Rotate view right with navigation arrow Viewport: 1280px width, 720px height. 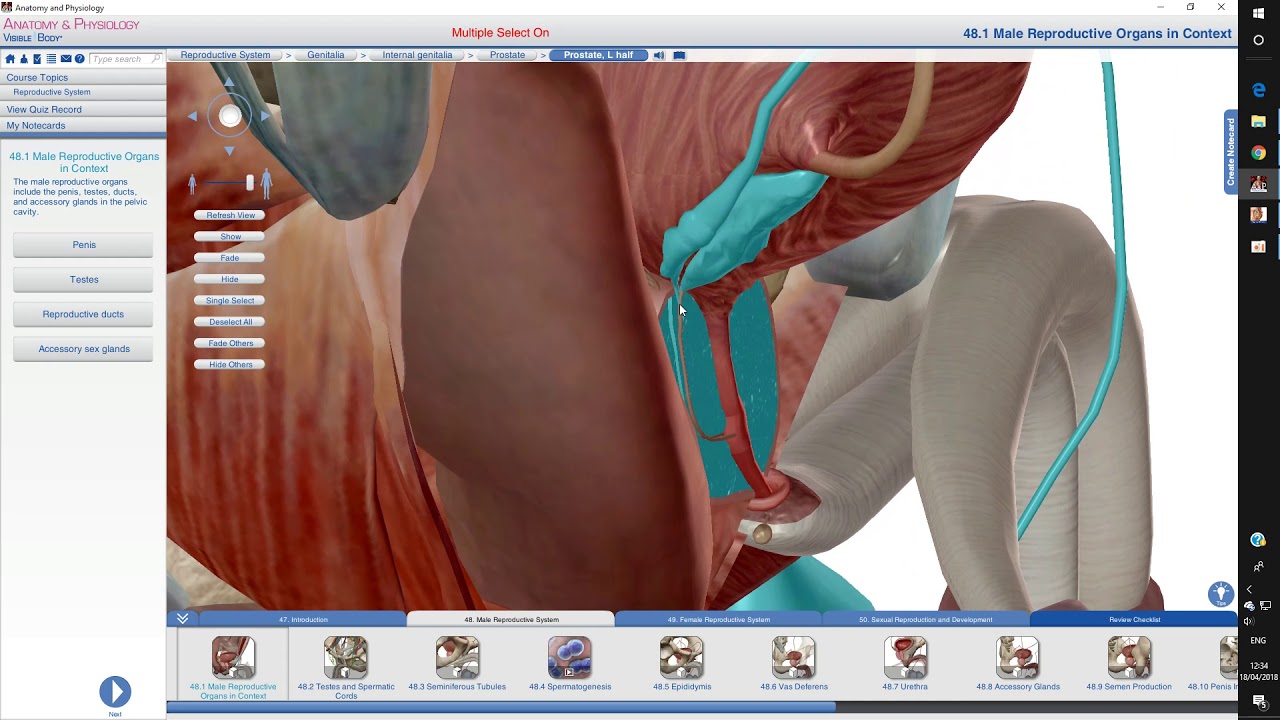point(265,116)
